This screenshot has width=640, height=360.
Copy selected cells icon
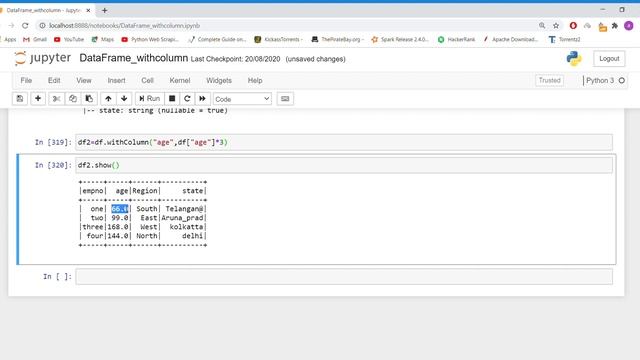(x=73, y=99)
